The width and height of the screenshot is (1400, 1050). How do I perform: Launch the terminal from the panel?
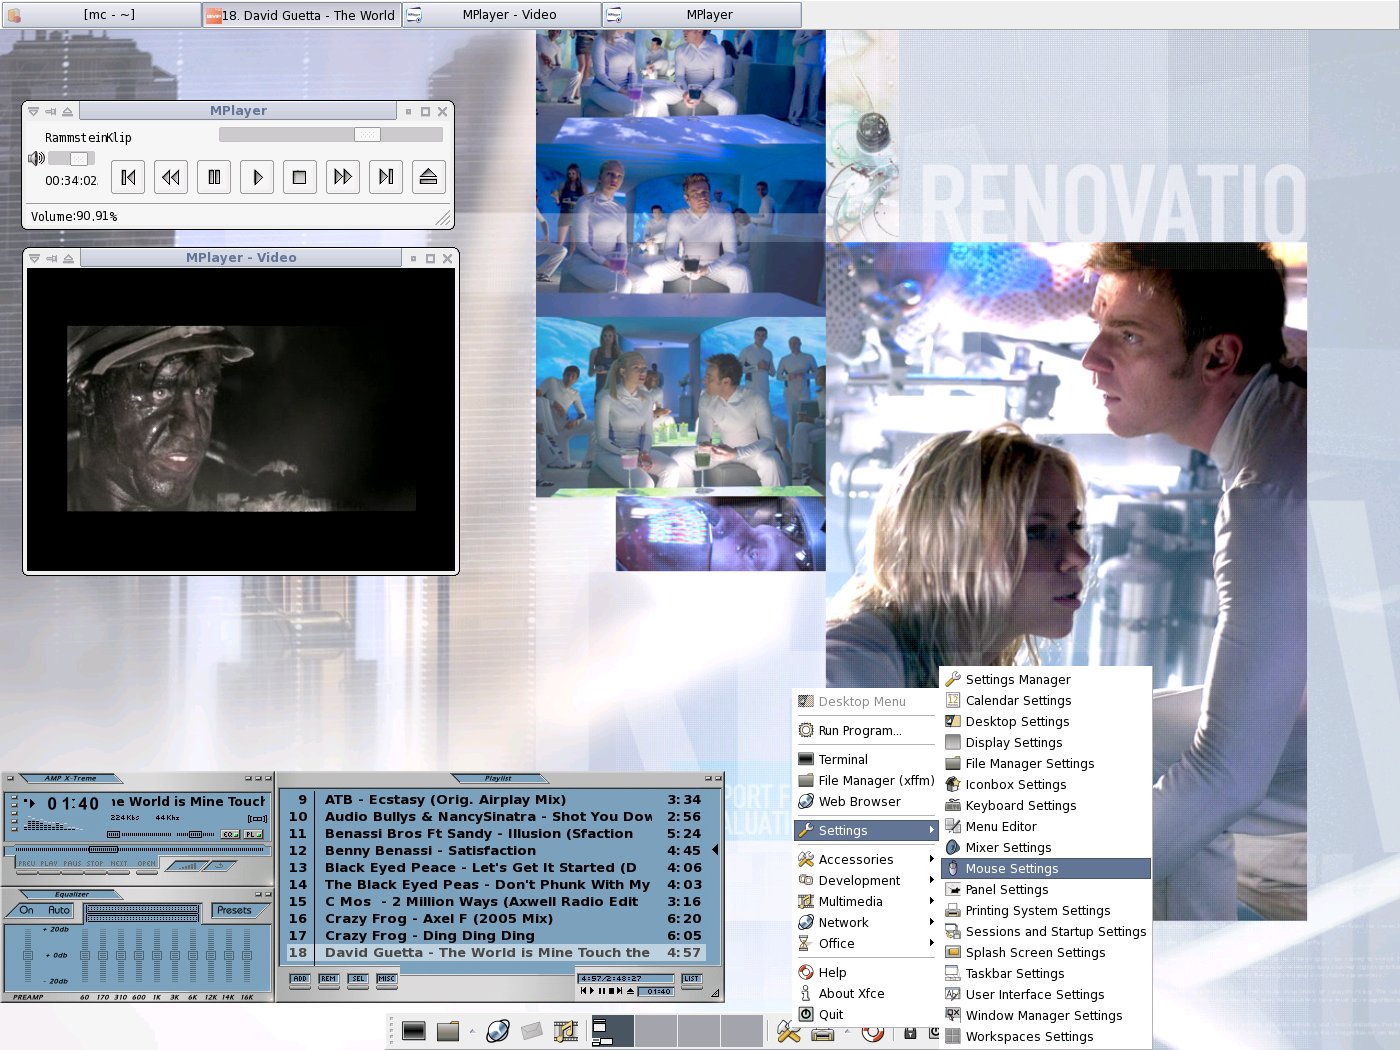tap(414, 1031)
